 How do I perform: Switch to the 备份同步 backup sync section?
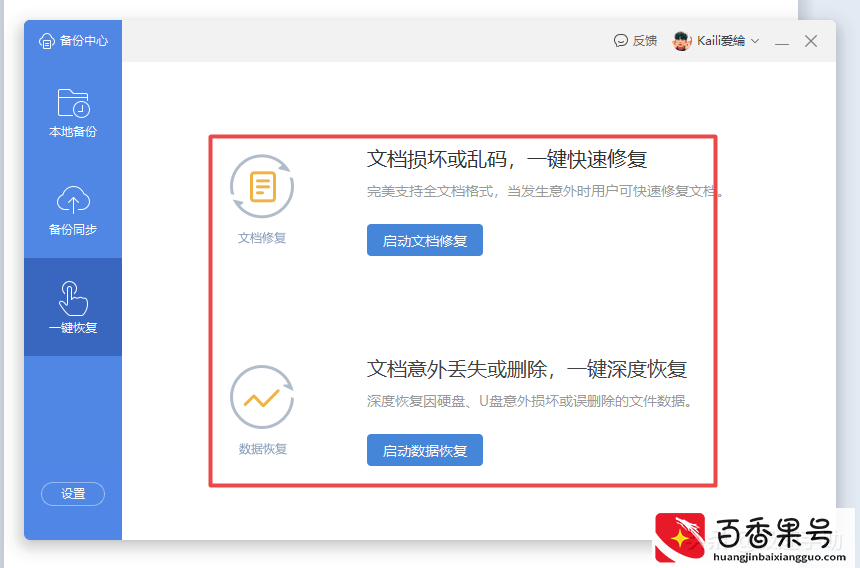[x=73, y=211]
